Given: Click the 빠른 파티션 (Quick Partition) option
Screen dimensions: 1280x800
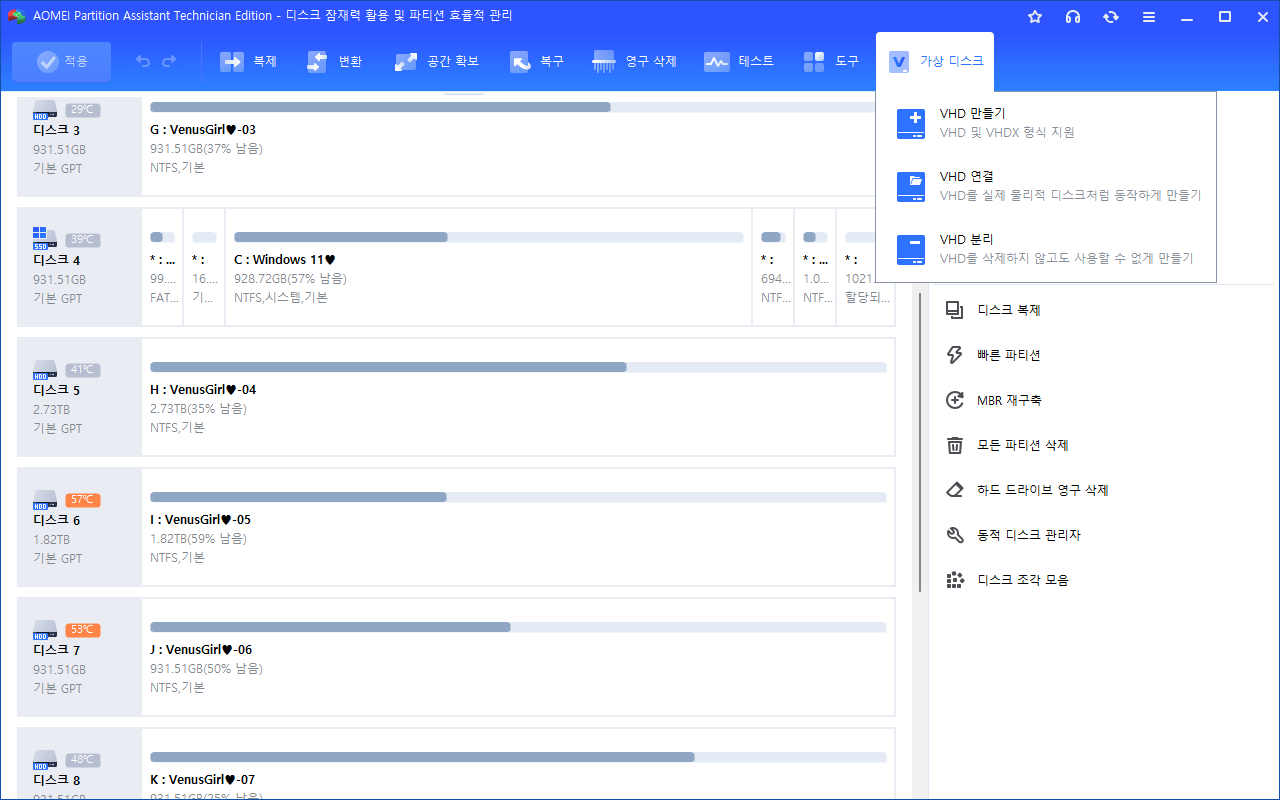Looking at the screenshot, I should tap(1009, 355).
